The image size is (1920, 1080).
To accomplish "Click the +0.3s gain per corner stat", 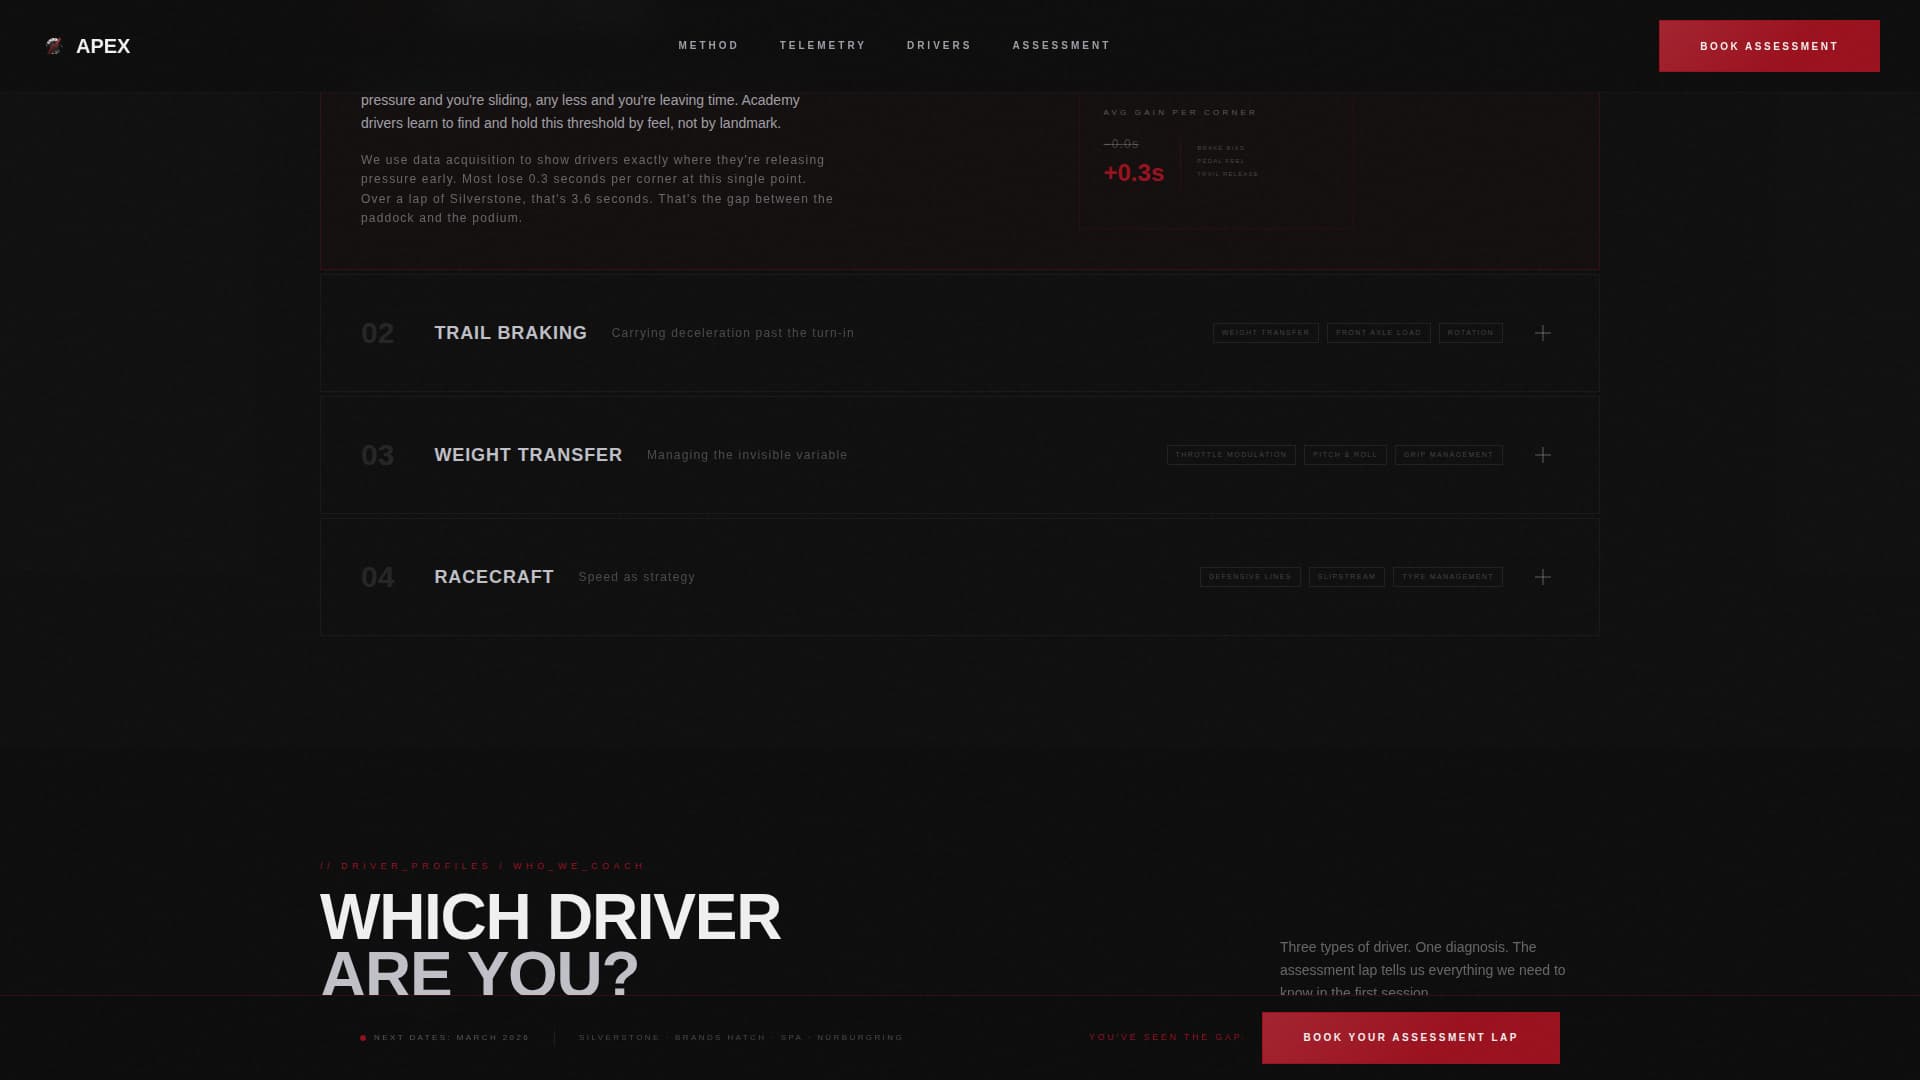I will click(x=1133, y=172).
